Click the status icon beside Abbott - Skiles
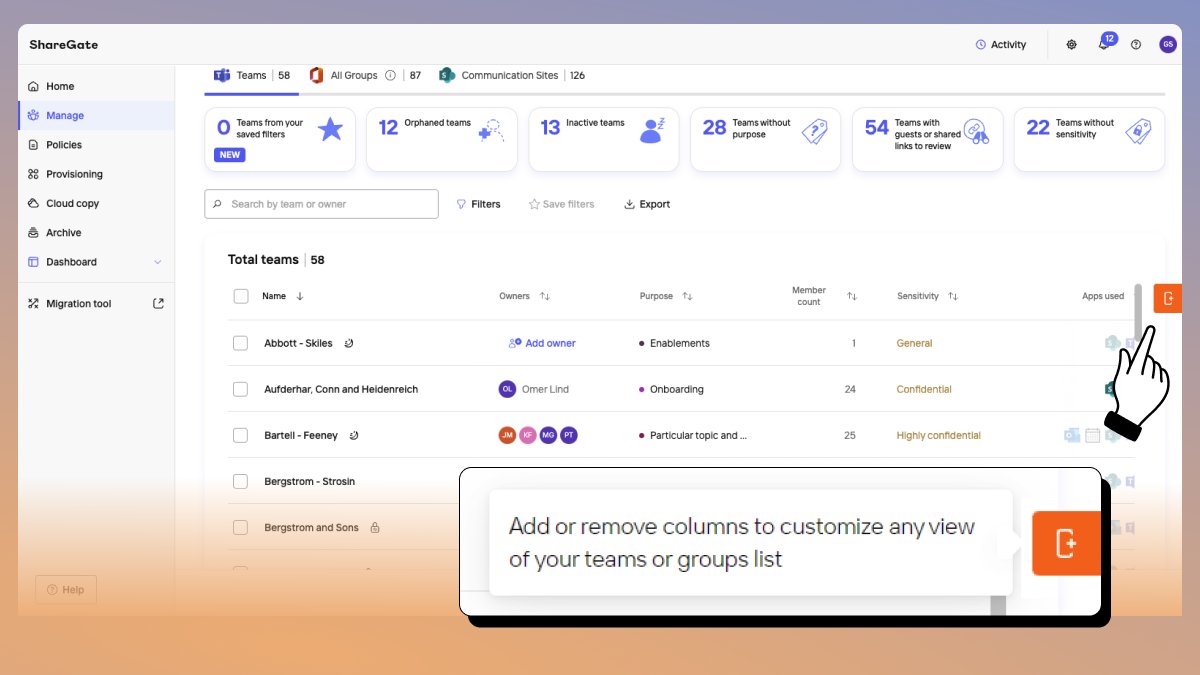The height and width of the screenshot is (675, 1200). pyautogui.click(x=349, y=343)
